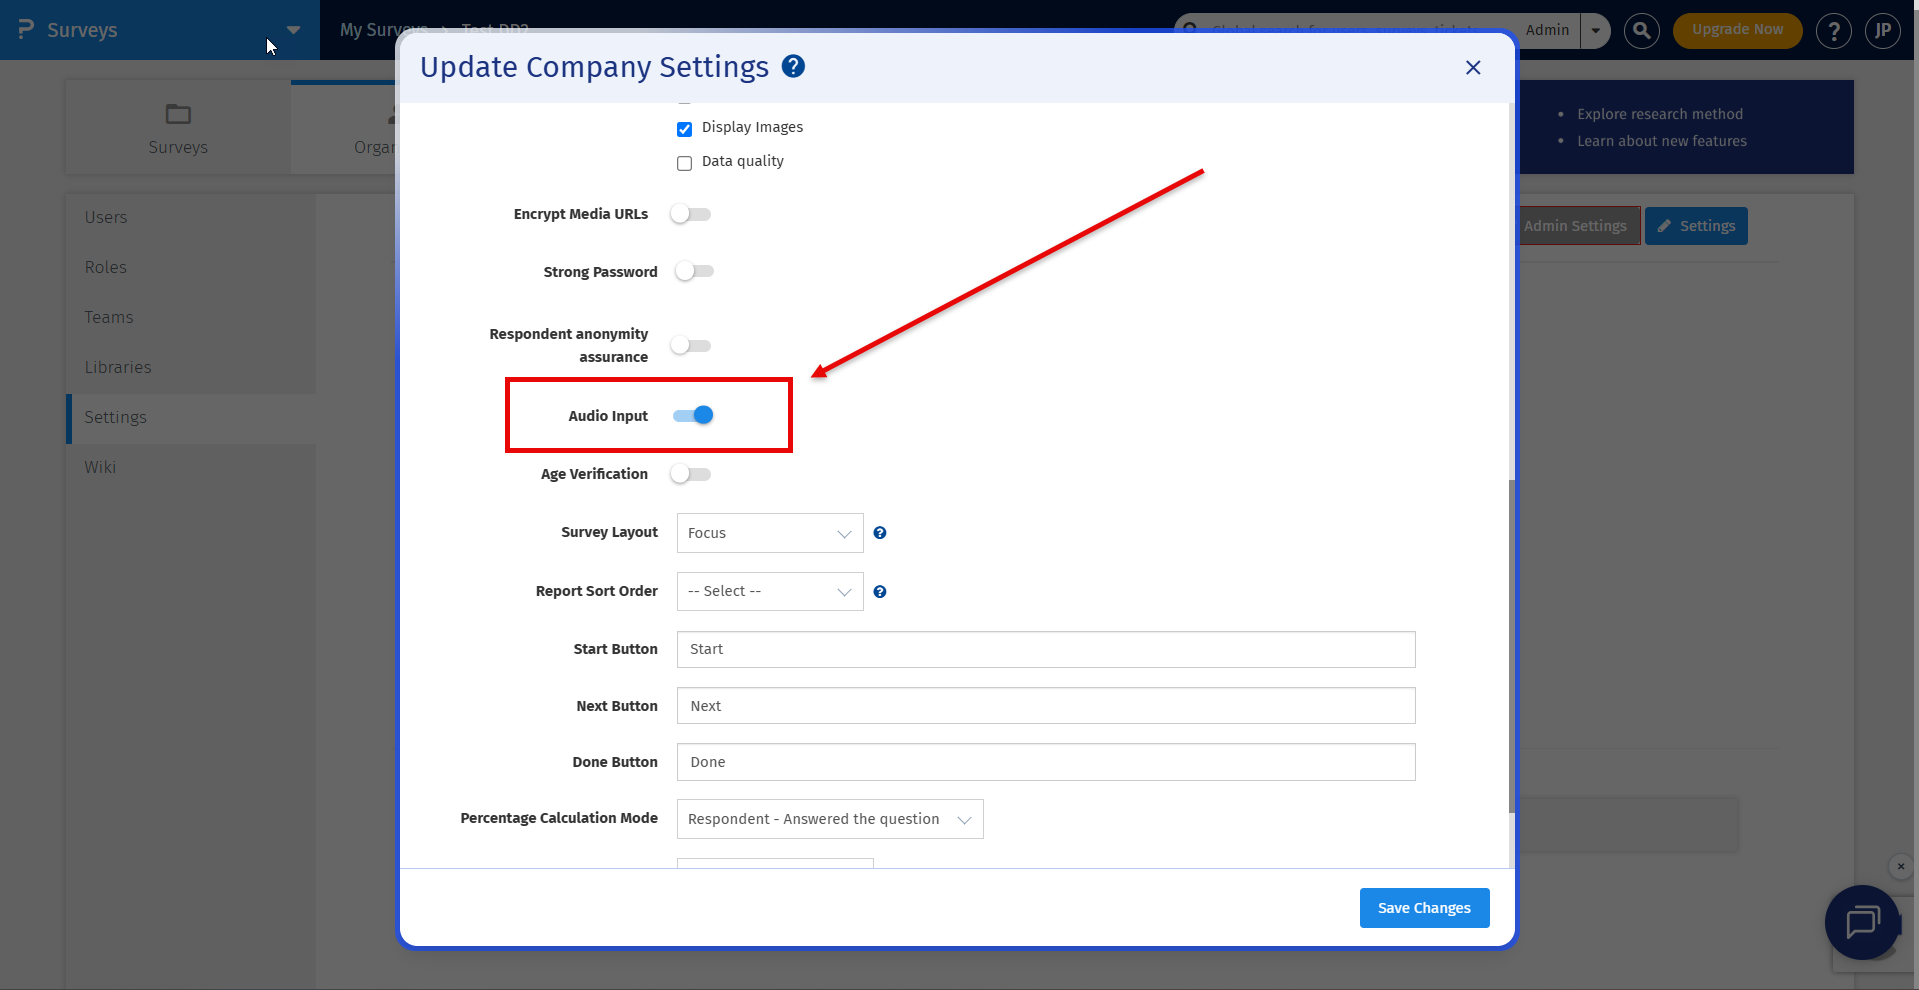1919x990 pixels.
Task: Click the Save Changes button
Action: [x=1424, y=908]
